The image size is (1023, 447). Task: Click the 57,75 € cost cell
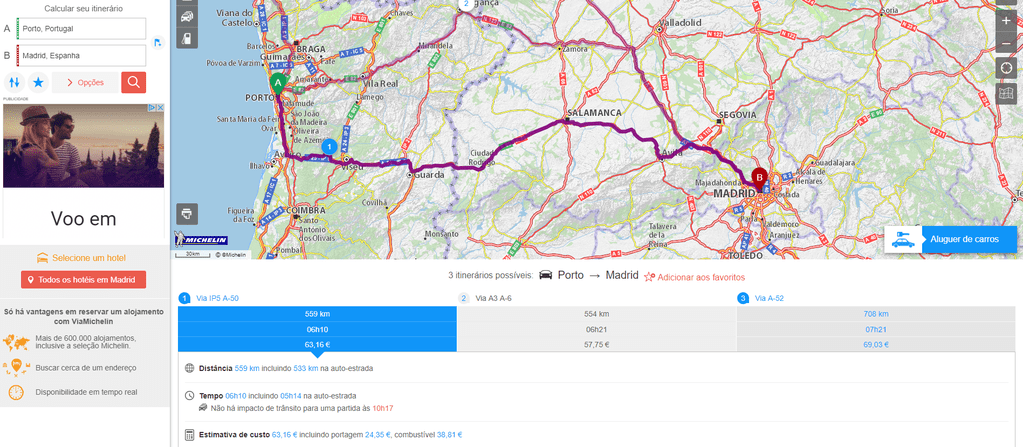click(596, 345)
